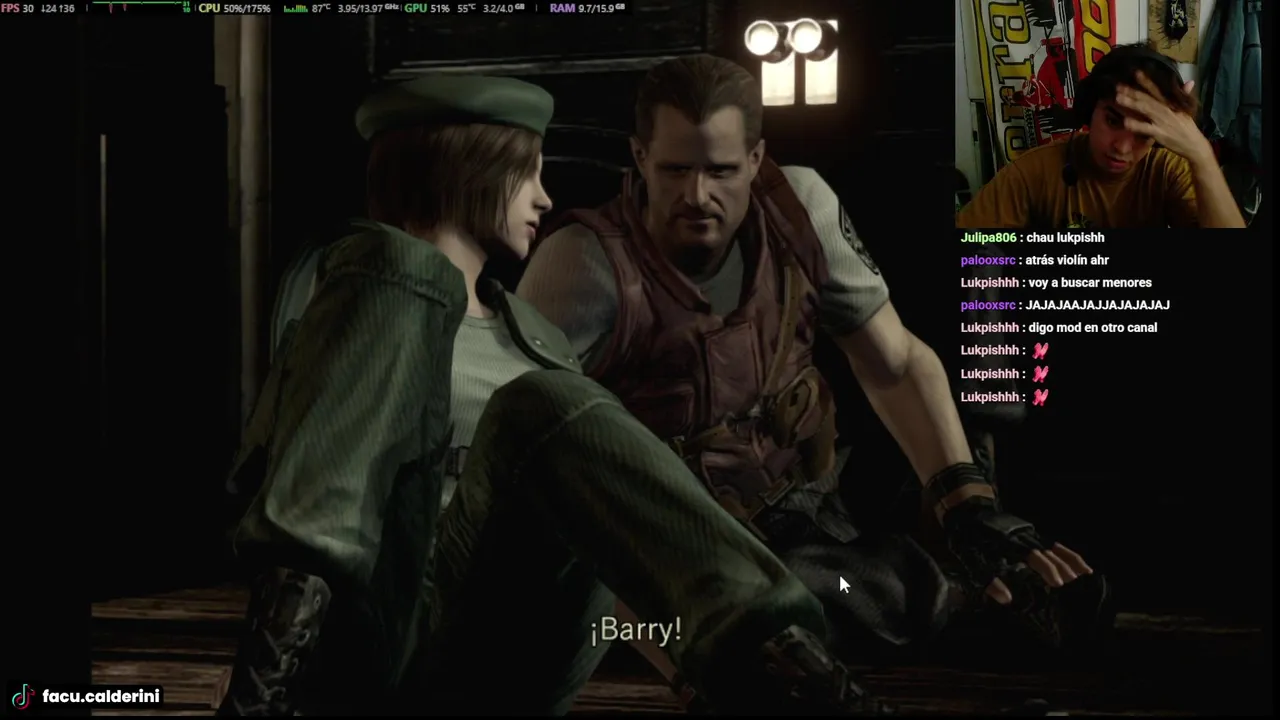The image size is (1280, 720).
Task: Click the JAJAJAAJAJJAJAJAJAJ chat message
Action: (1097, 305)
